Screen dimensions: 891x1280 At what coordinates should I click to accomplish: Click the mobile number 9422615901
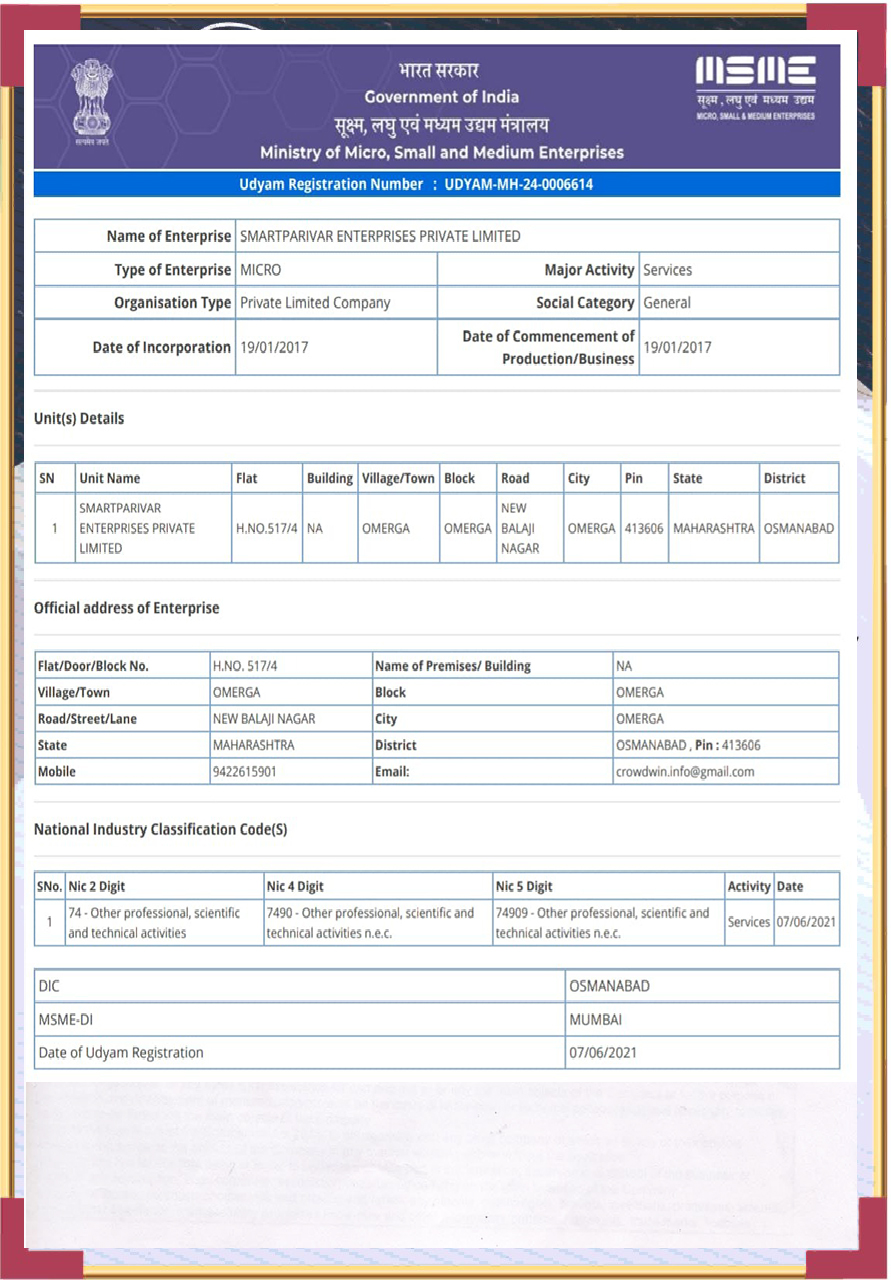244,772
